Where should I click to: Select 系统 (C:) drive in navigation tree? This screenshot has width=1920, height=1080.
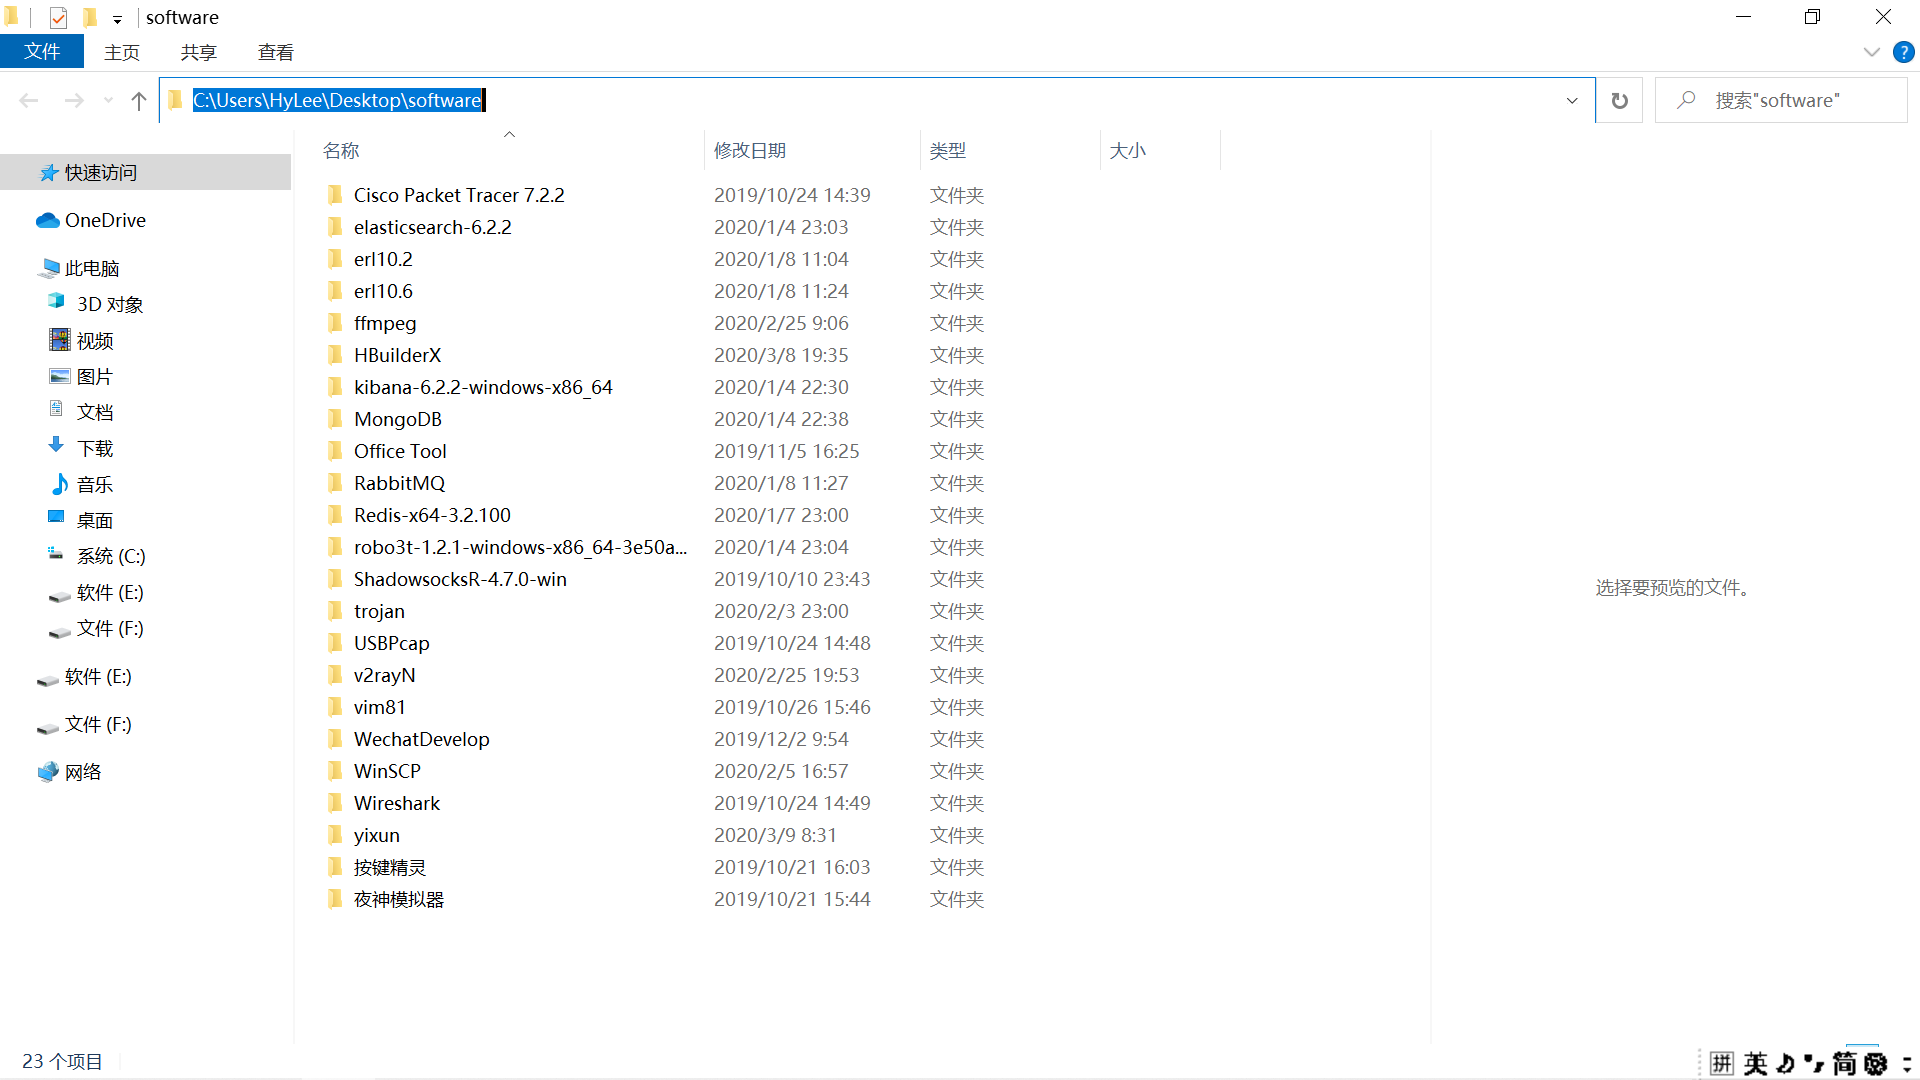pos(110,556)
